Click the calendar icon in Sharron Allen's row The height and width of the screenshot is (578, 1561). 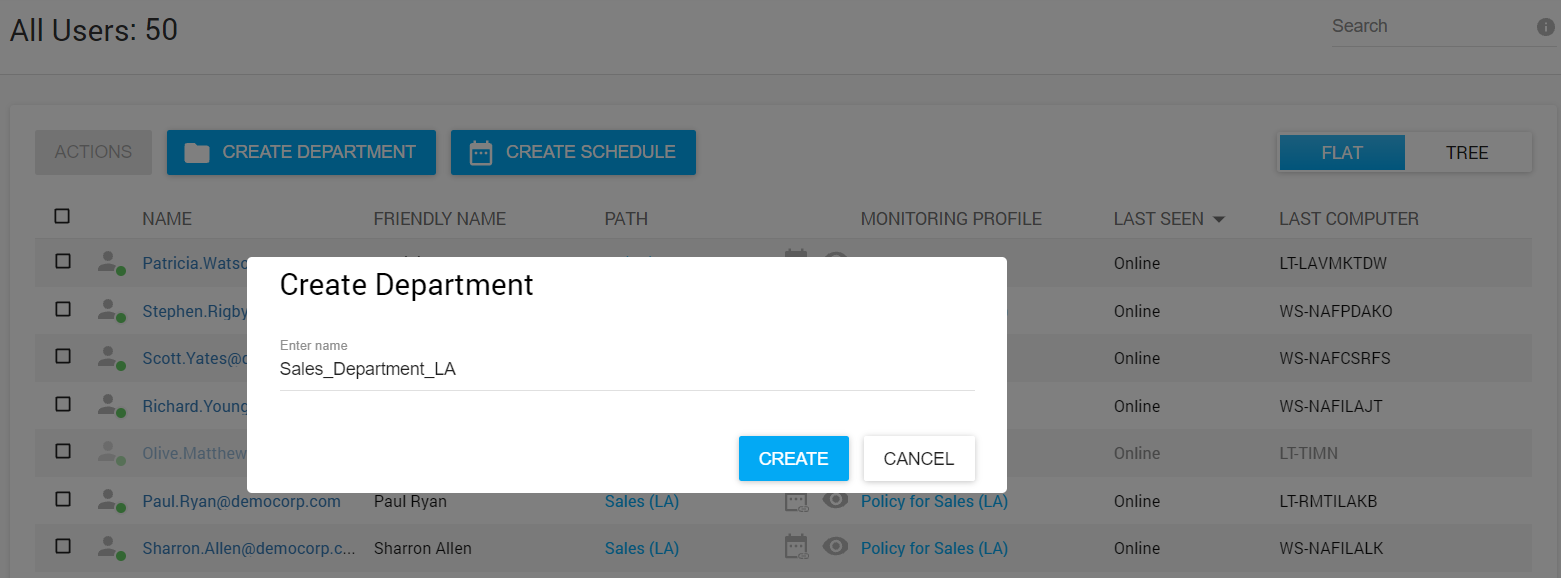click(796, 548)
